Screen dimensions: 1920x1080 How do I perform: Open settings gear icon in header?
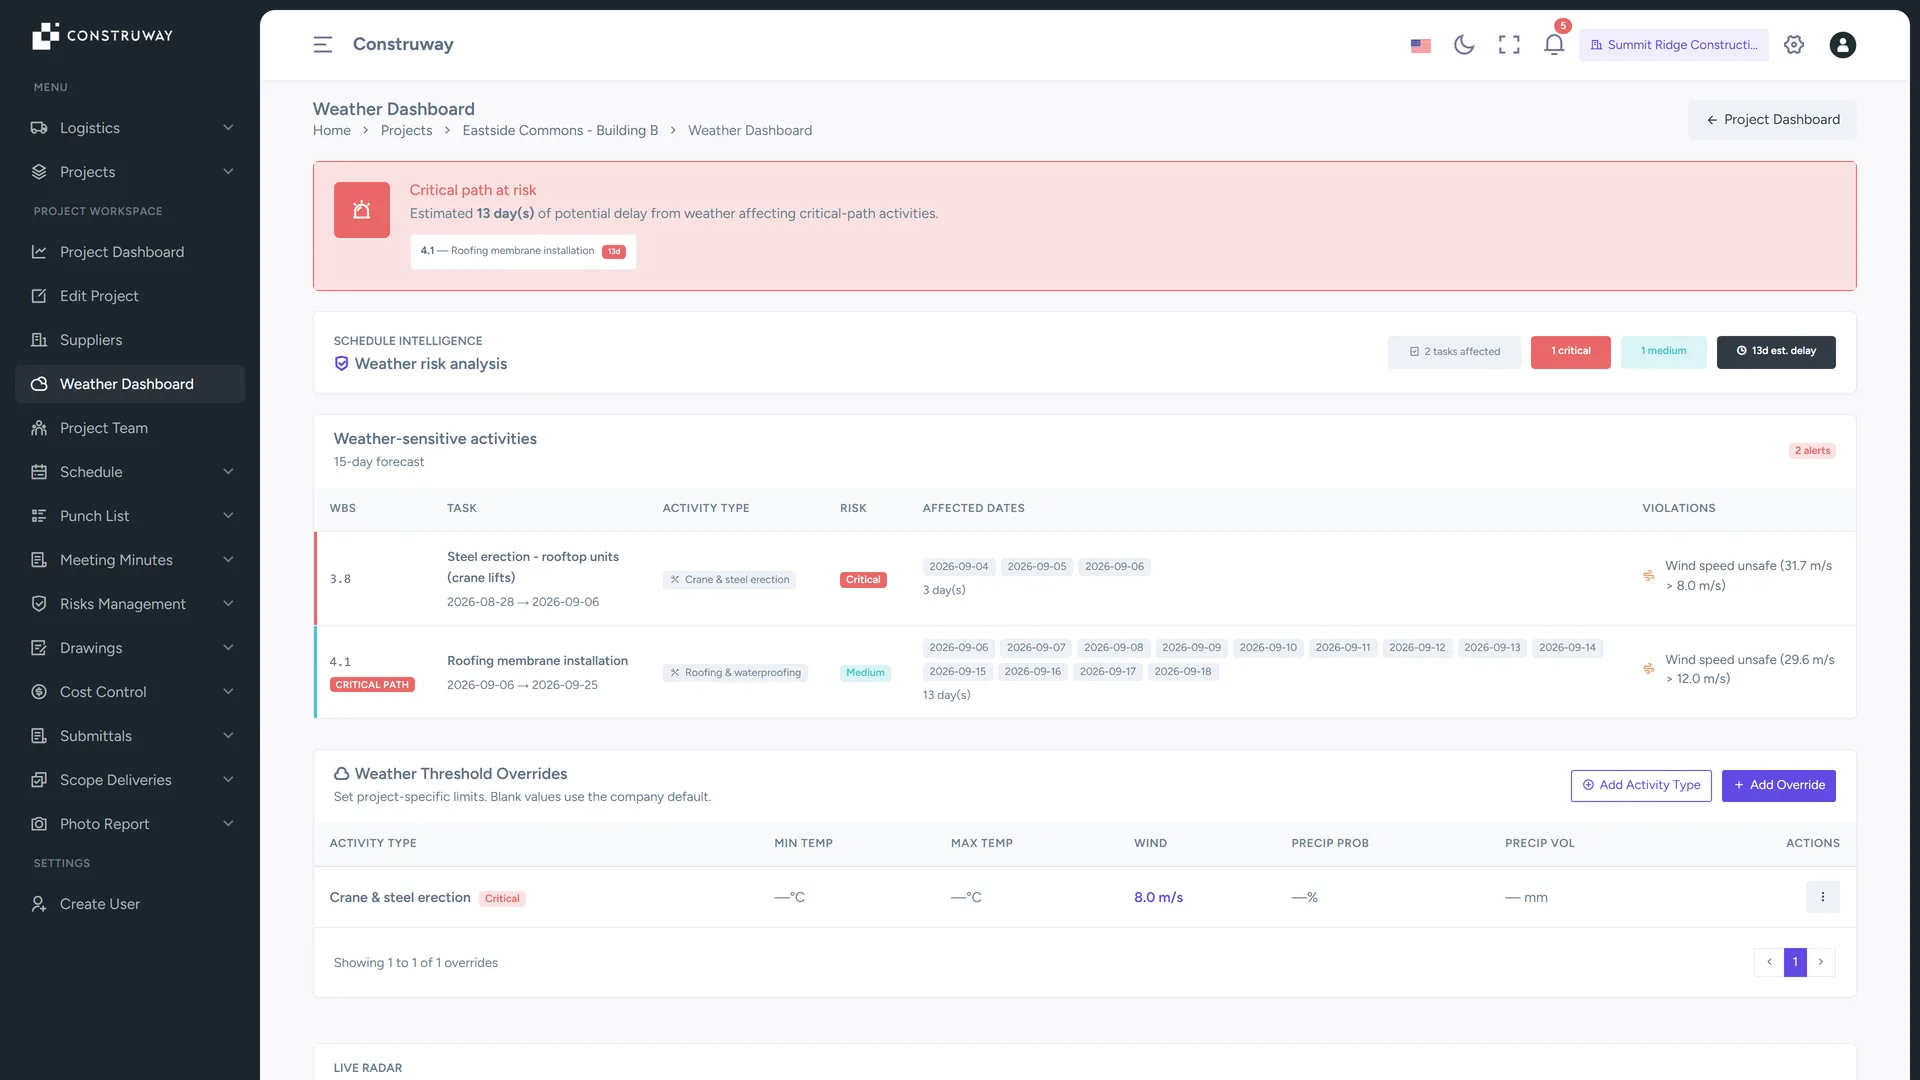point(1794,45)
